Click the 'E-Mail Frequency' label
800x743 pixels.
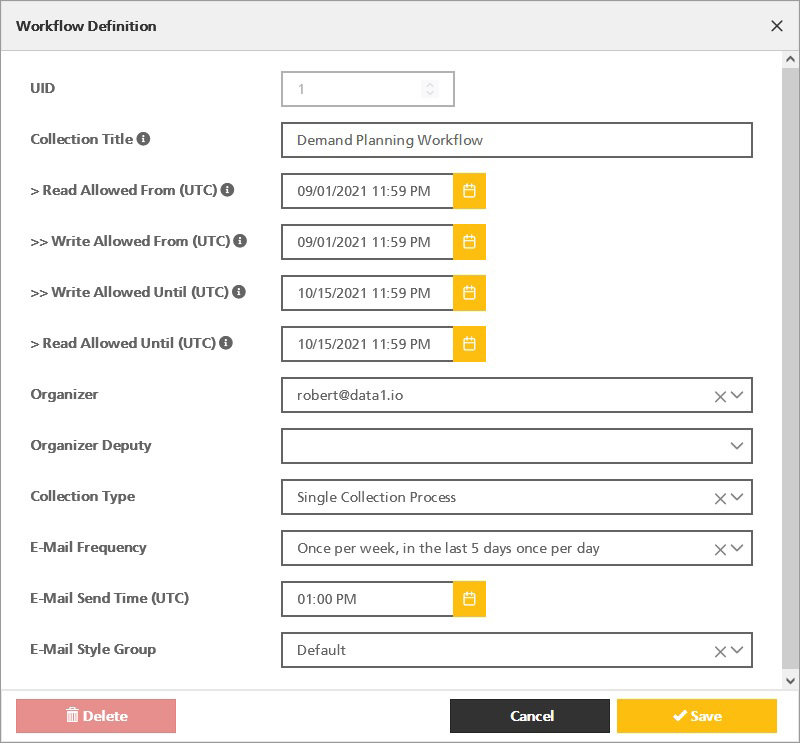point(88,547)
